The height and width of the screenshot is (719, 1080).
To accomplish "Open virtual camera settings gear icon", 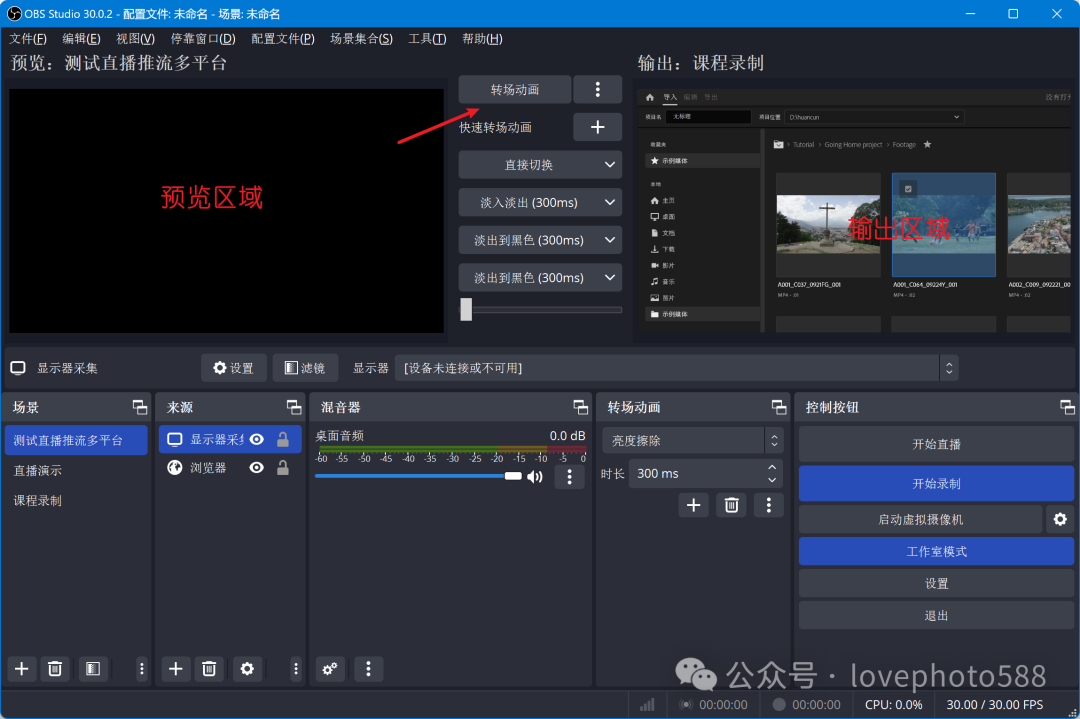I will click(x=1060, y=519).
